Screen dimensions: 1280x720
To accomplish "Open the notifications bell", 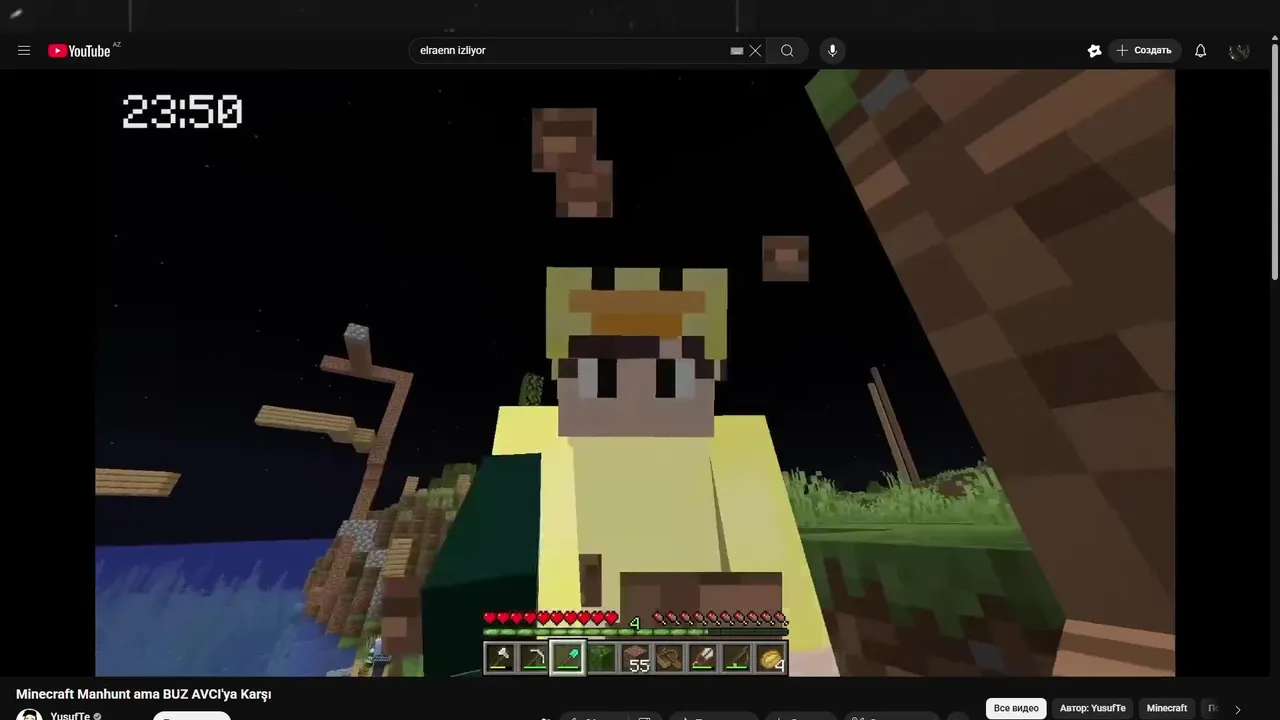I will (x=1200, y=51).
